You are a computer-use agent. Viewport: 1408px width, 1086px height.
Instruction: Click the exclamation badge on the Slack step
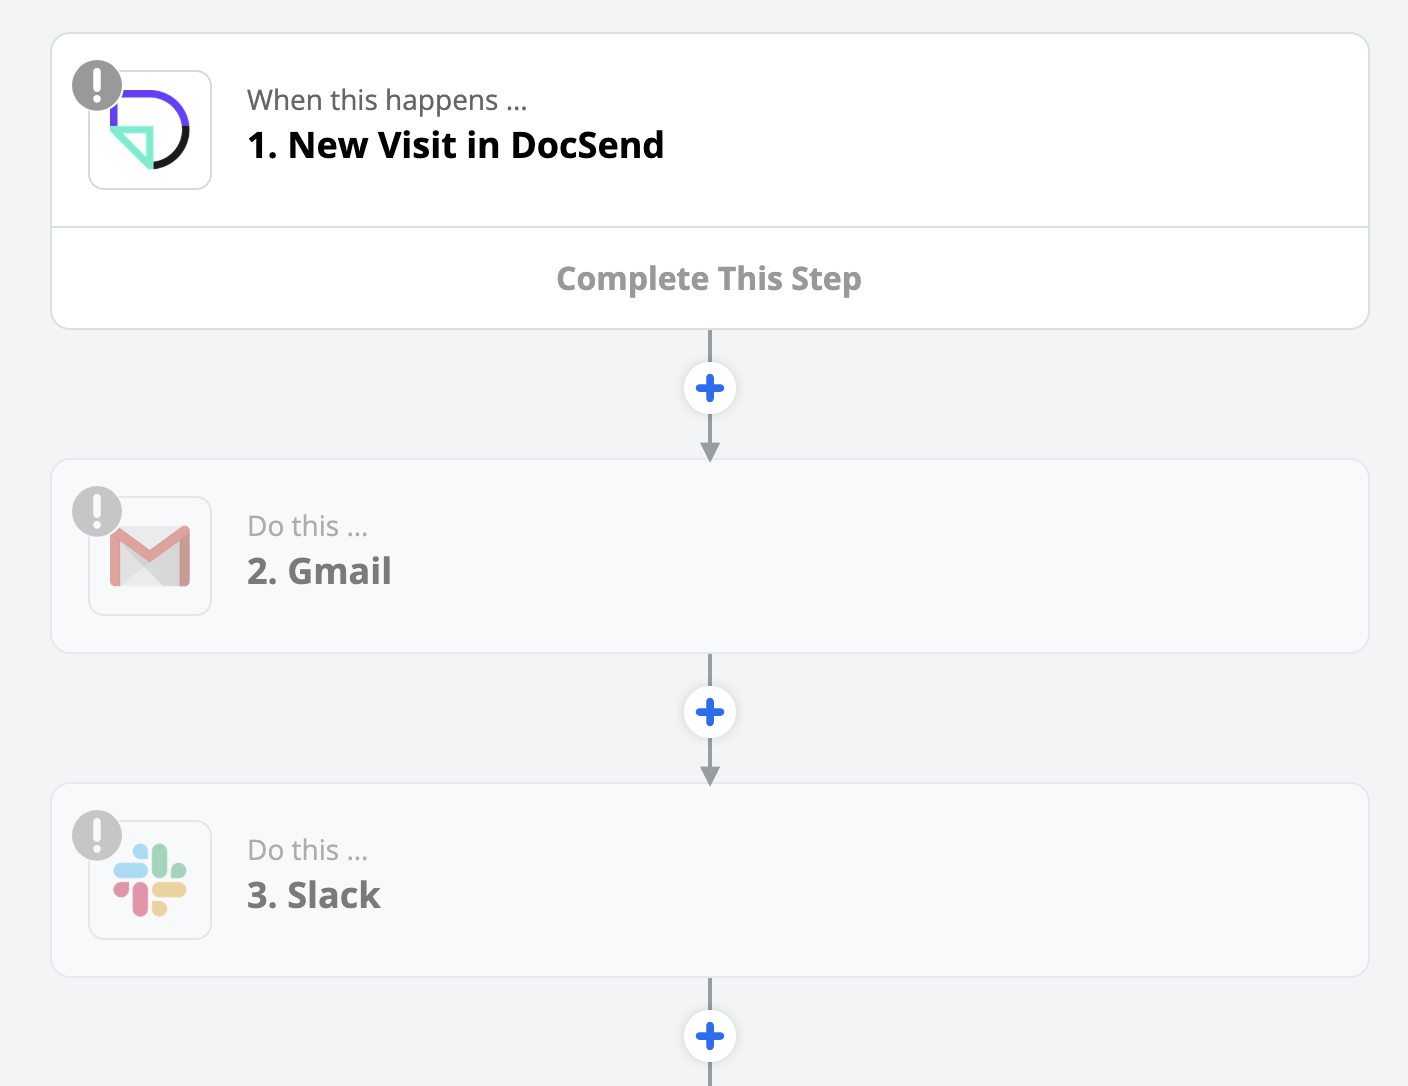97,835
